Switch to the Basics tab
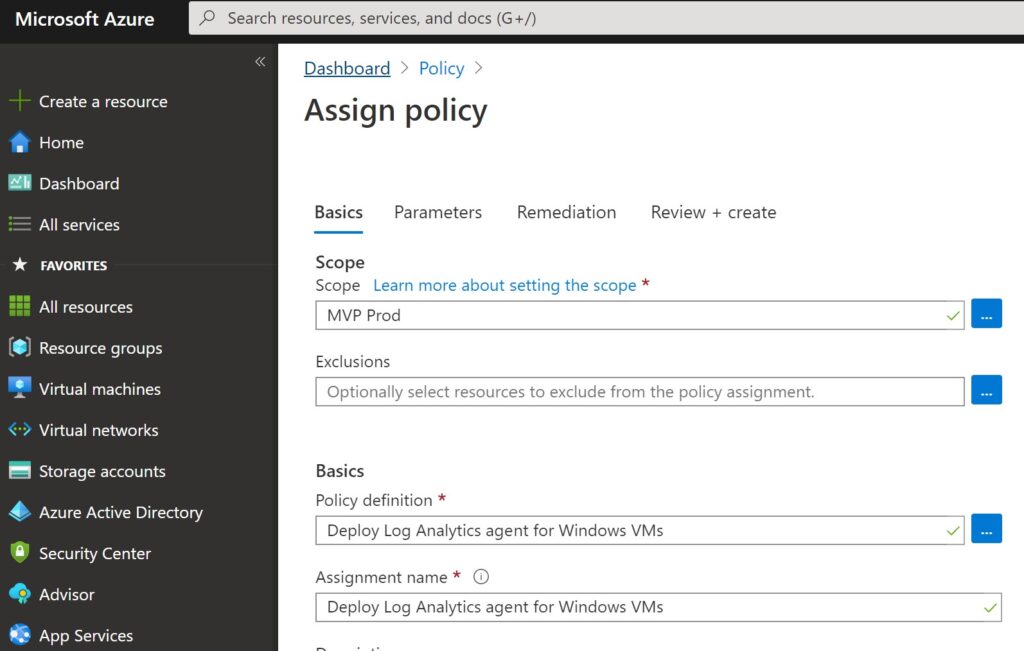Viewport: 1024px width, 651px height. pyautogui.click(x=338, y=212)
